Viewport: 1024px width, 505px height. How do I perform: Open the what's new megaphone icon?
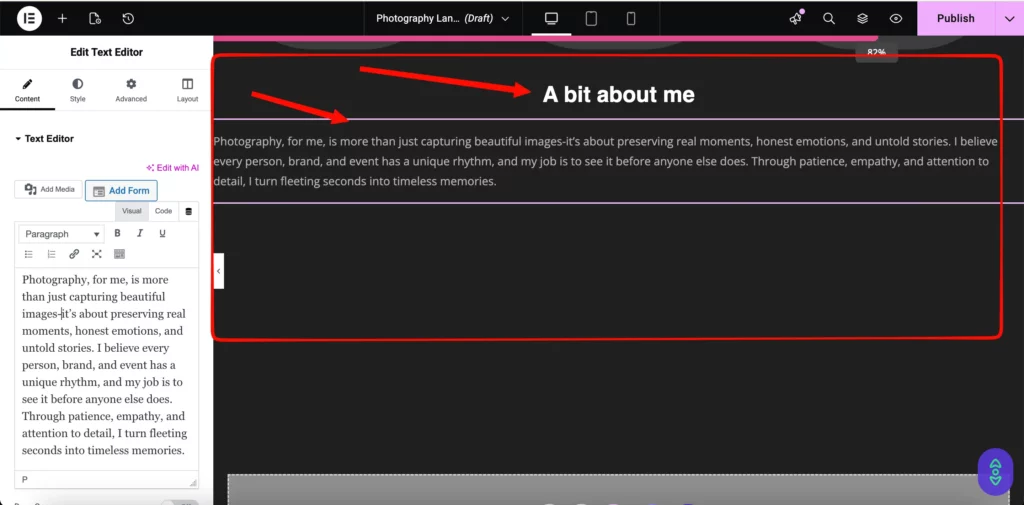click(795, 18)
